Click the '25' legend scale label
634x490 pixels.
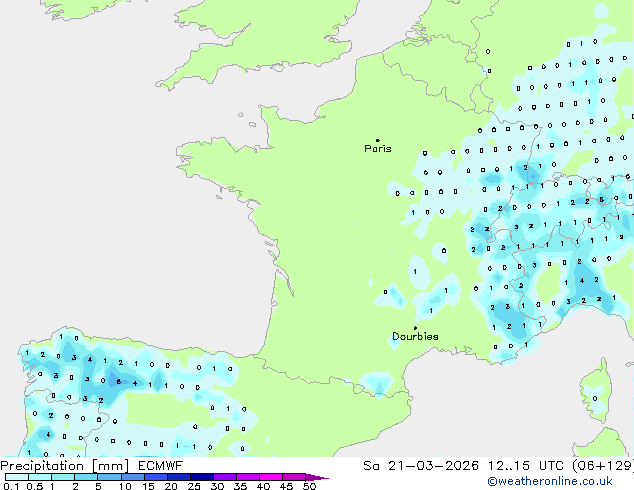coord(194,486)
